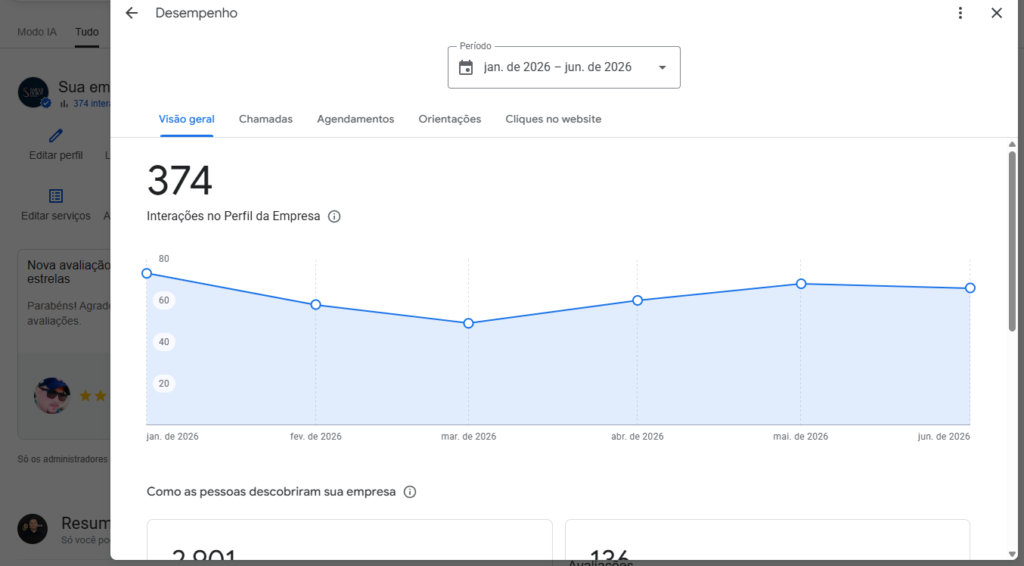
Task: Click the 60 y-axis label on chart
Action: click(164, 300)
